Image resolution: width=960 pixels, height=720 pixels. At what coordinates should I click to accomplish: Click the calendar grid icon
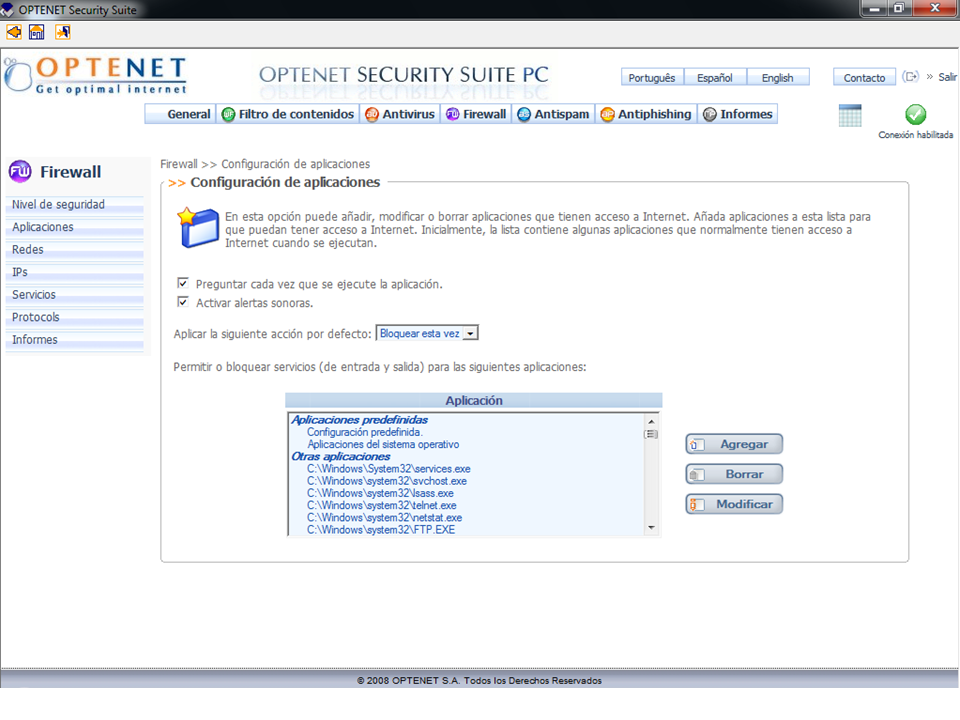click(850, 115)
